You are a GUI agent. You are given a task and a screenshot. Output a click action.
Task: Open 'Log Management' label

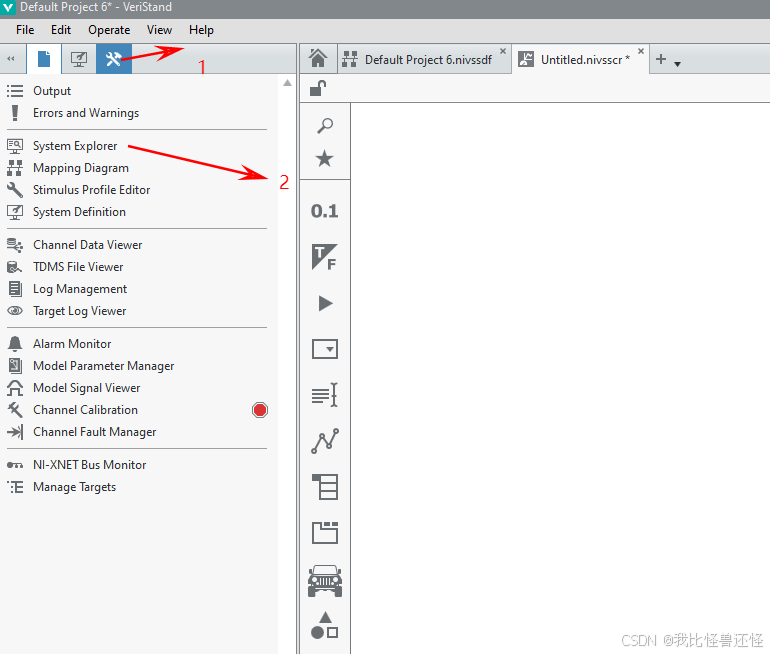(x=80, y=289)
